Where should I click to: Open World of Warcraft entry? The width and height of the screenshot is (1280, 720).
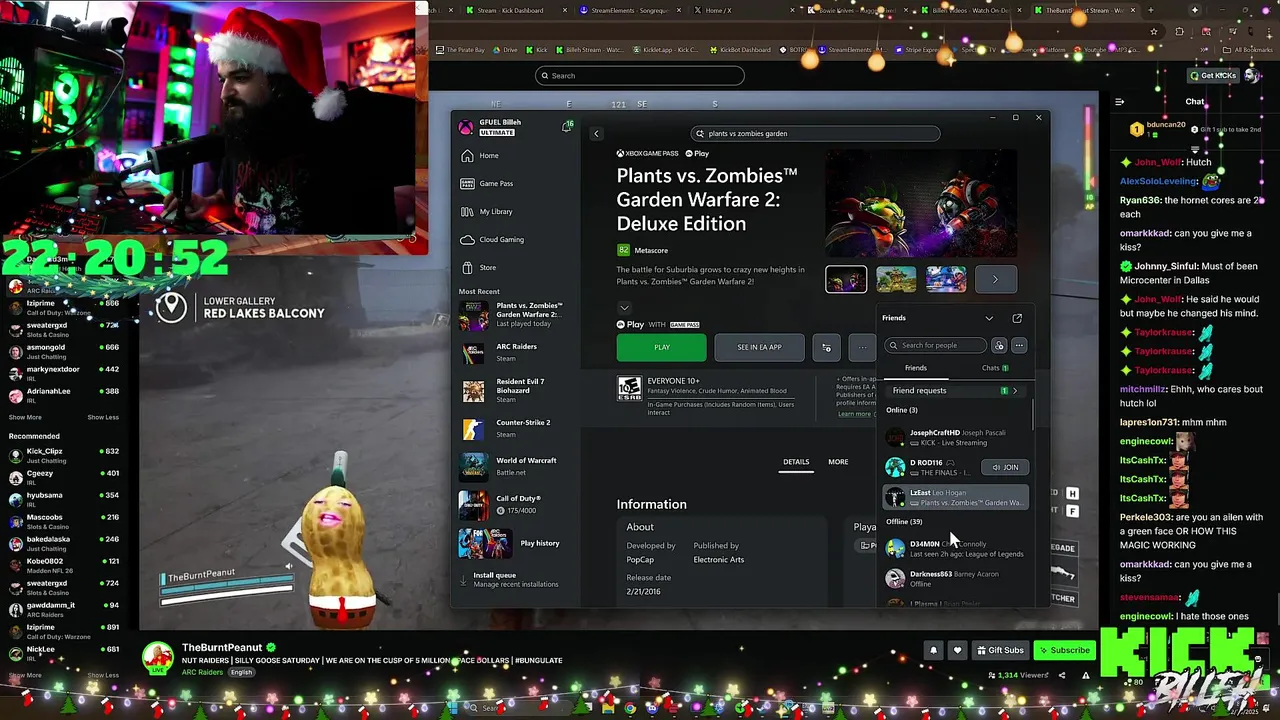(x=515, y=466)
